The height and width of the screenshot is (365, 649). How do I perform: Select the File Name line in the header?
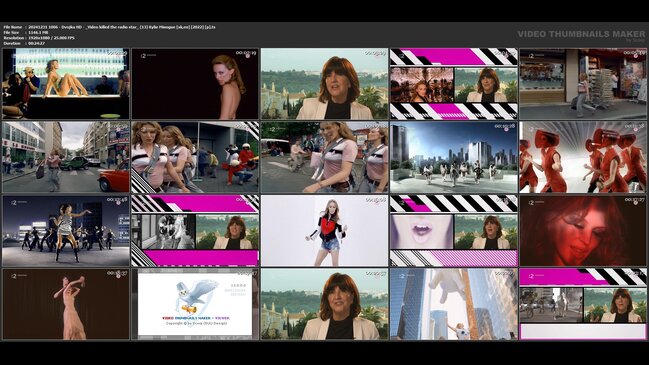click(110, 27)
